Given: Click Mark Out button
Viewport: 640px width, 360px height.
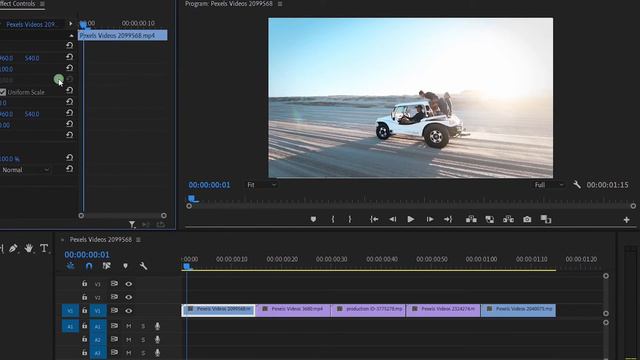Looking at the screenshot, I should click(350, 219).
